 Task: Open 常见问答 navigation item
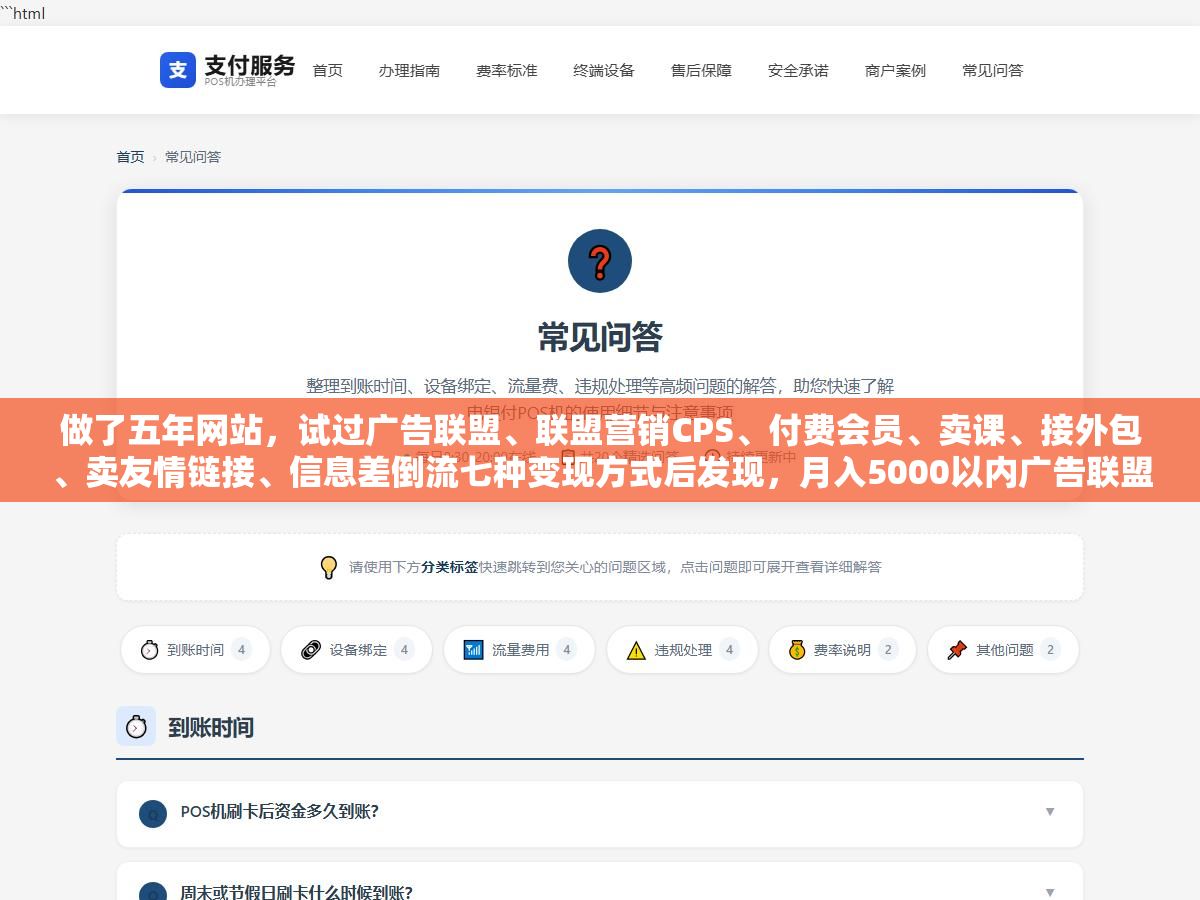[993, 70]
